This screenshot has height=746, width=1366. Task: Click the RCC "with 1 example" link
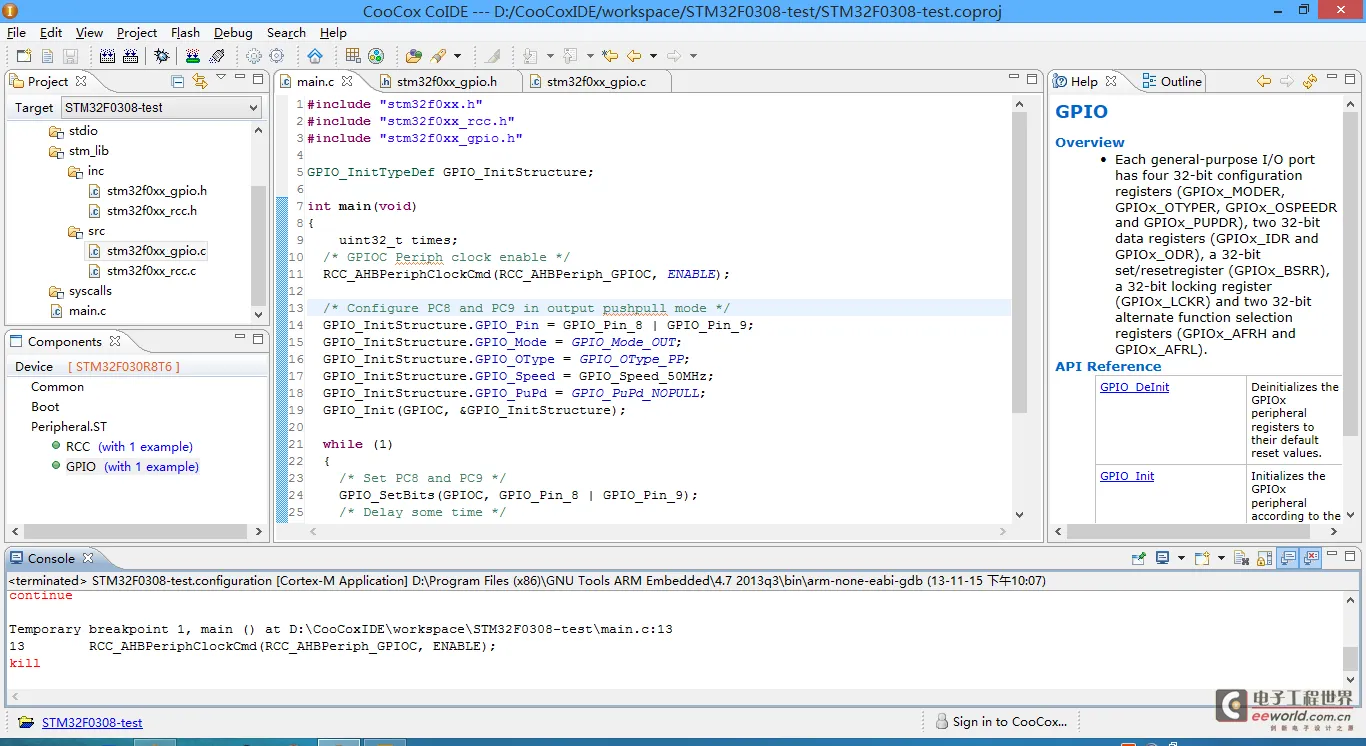tap(146, 446)
